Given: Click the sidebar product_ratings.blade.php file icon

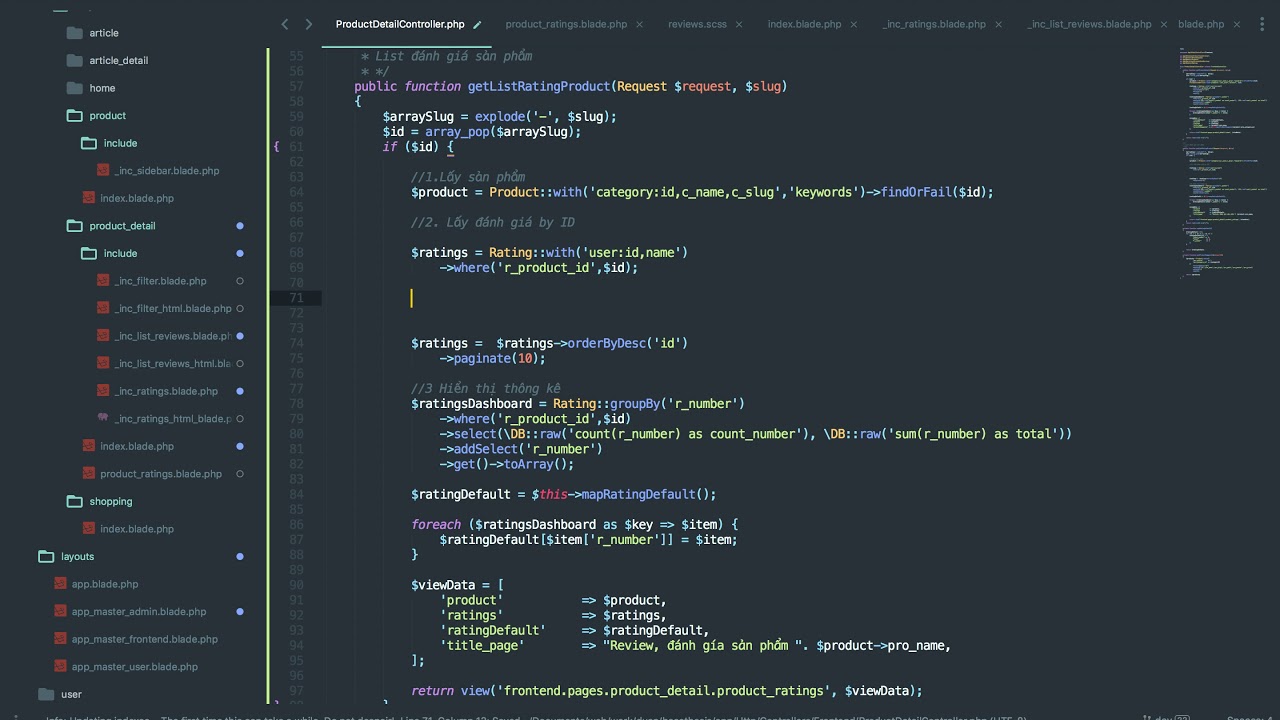Looking at the screenshot, I should tap(89, 473).
